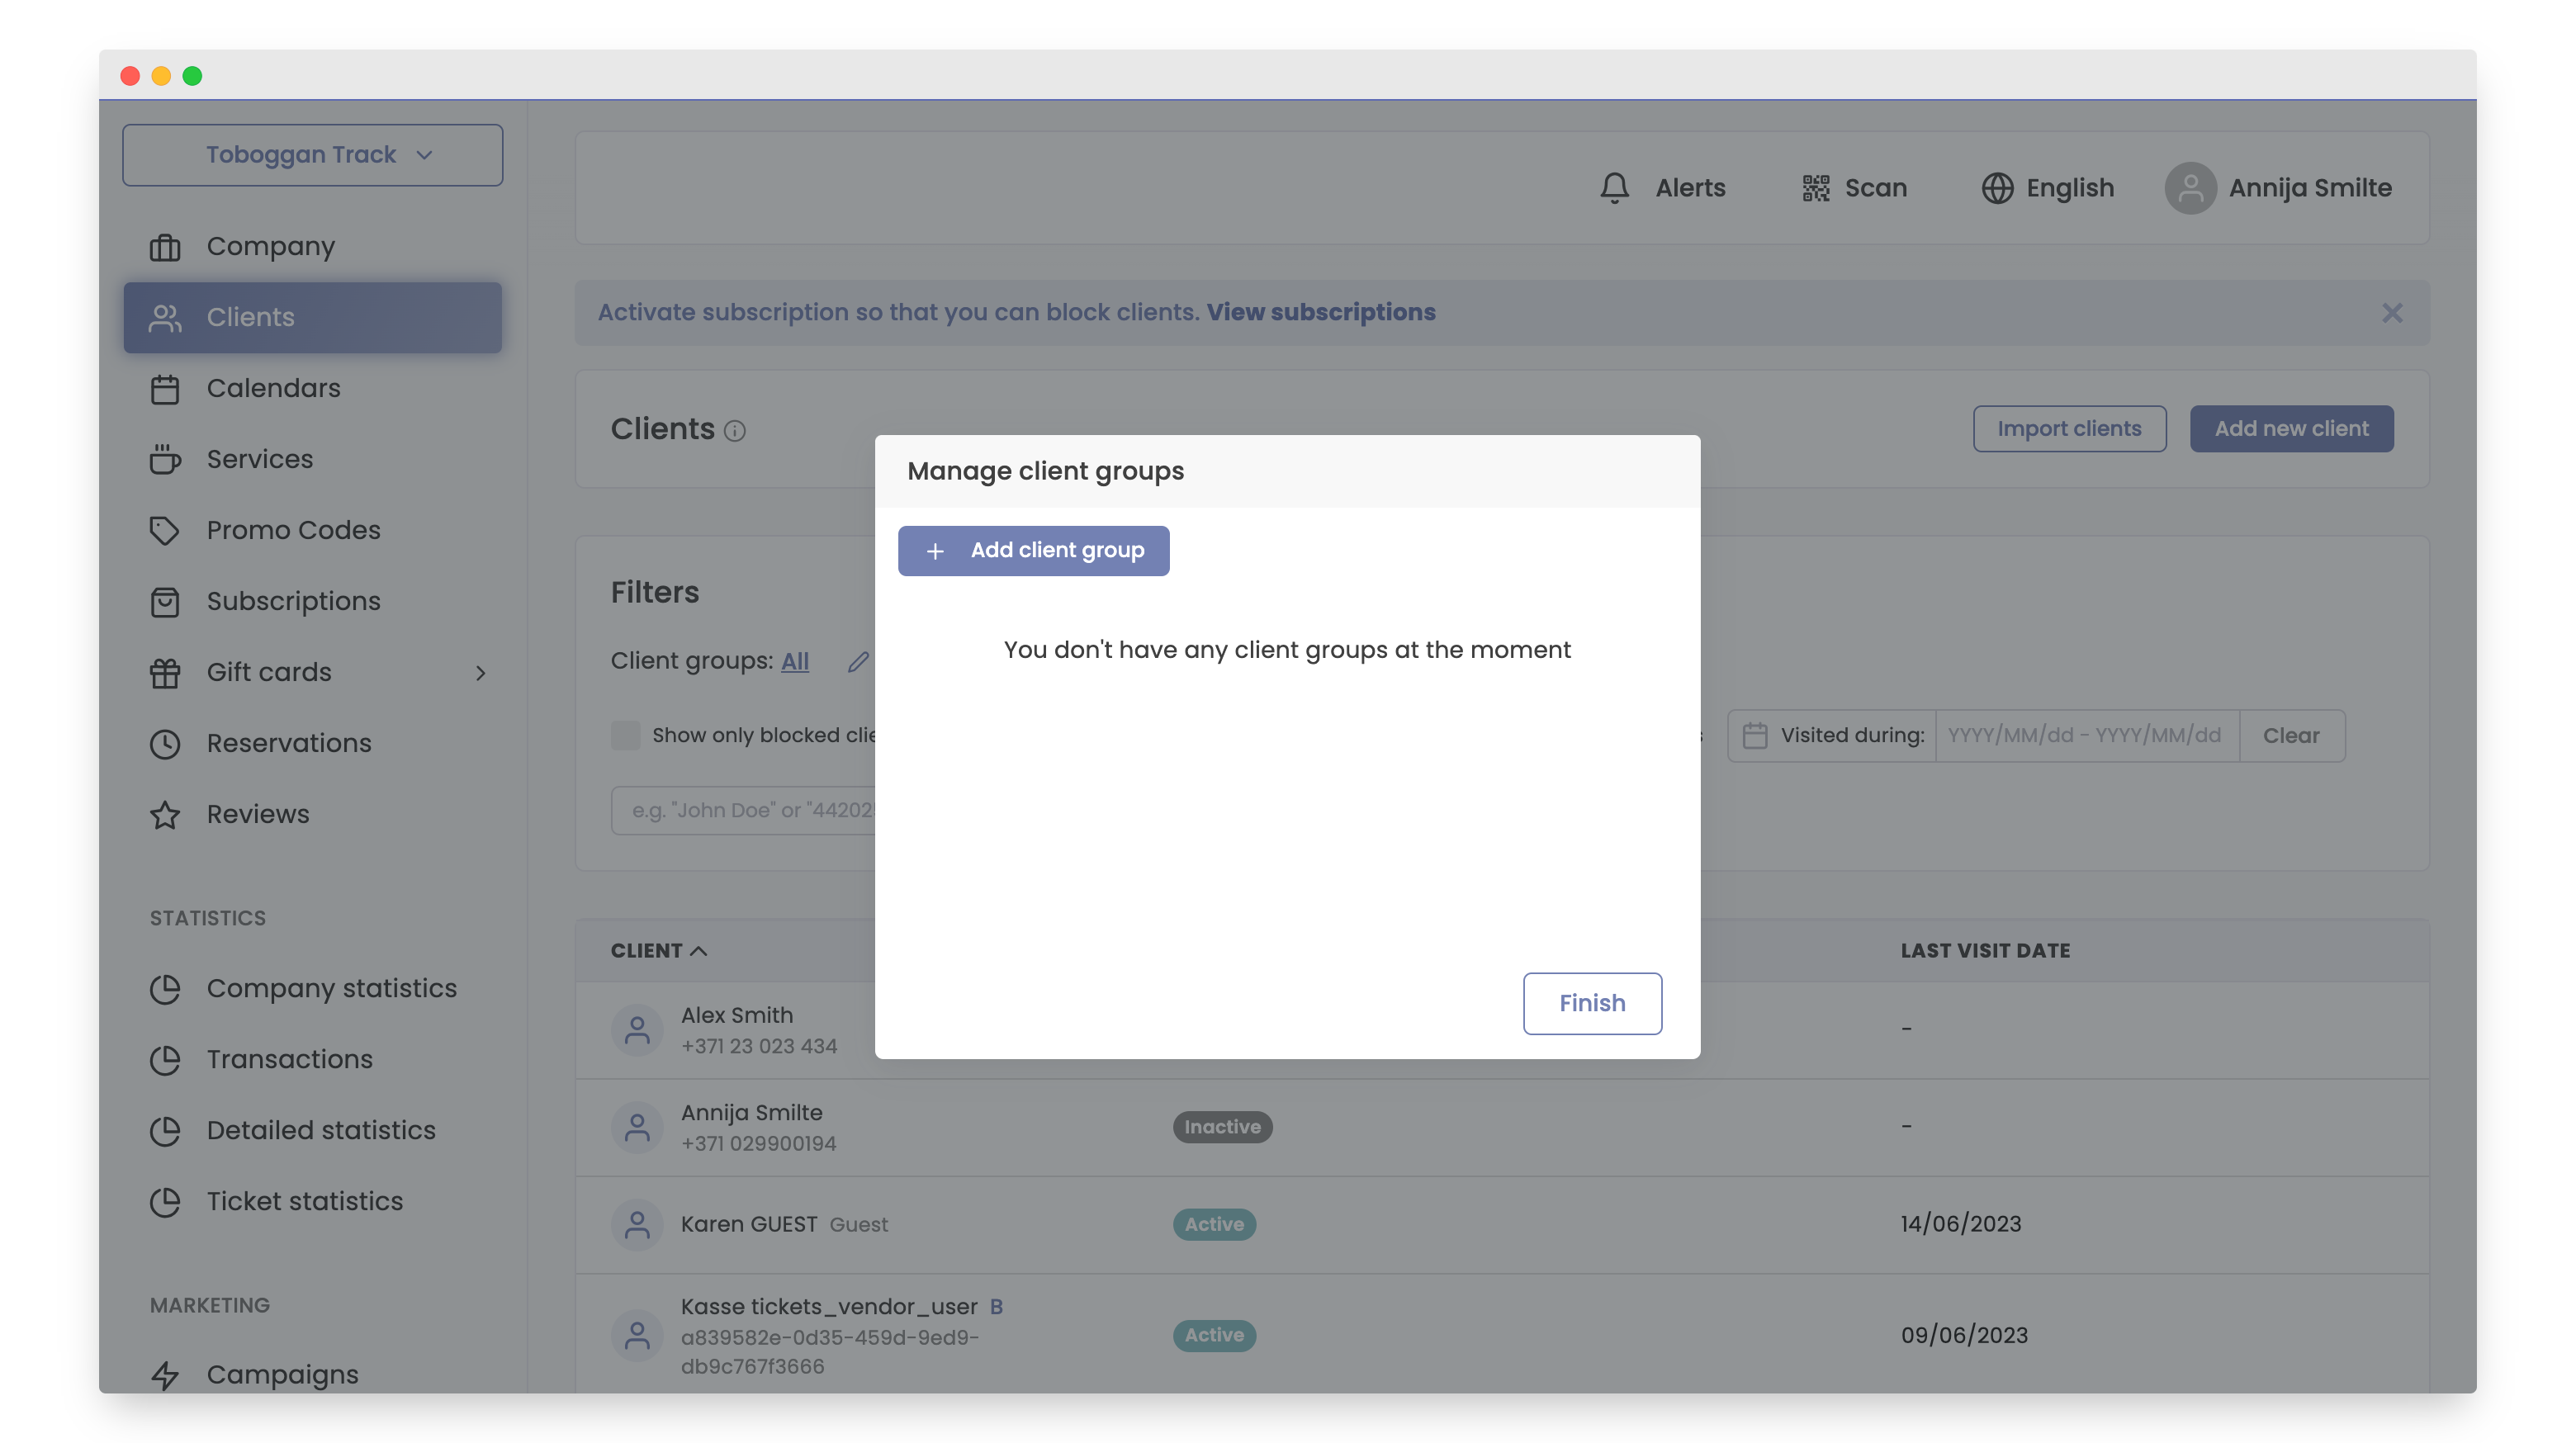Viewport: 2576px width, 1443px height.
Task: Dismiss the subscription banner with X
Action: [x=2391, y=313]
